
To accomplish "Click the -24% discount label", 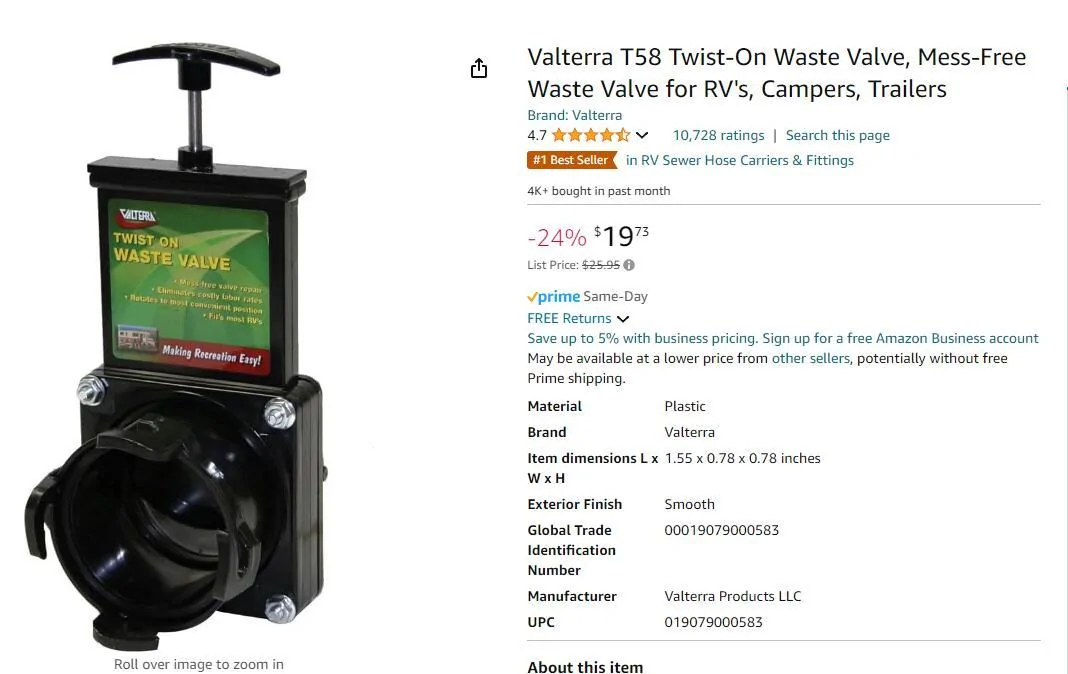I will (556, 237).
